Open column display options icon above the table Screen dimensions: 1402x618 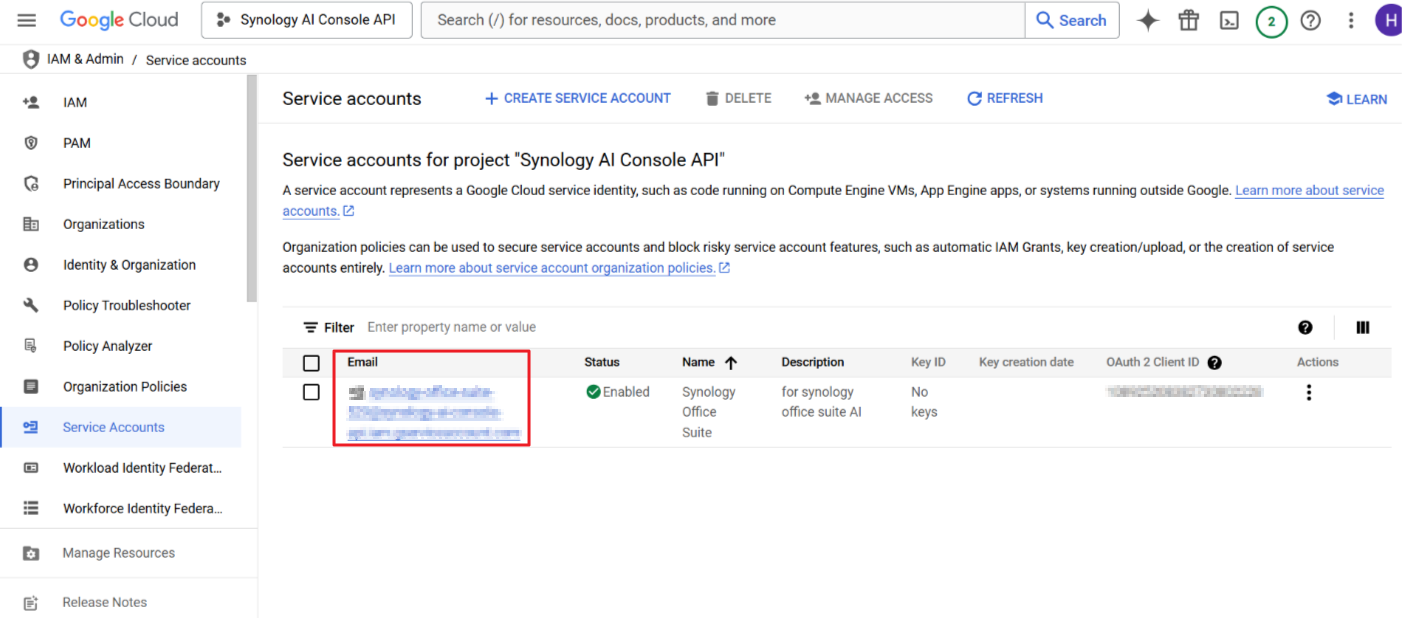pyautogui.click(x=1362, y=327)
